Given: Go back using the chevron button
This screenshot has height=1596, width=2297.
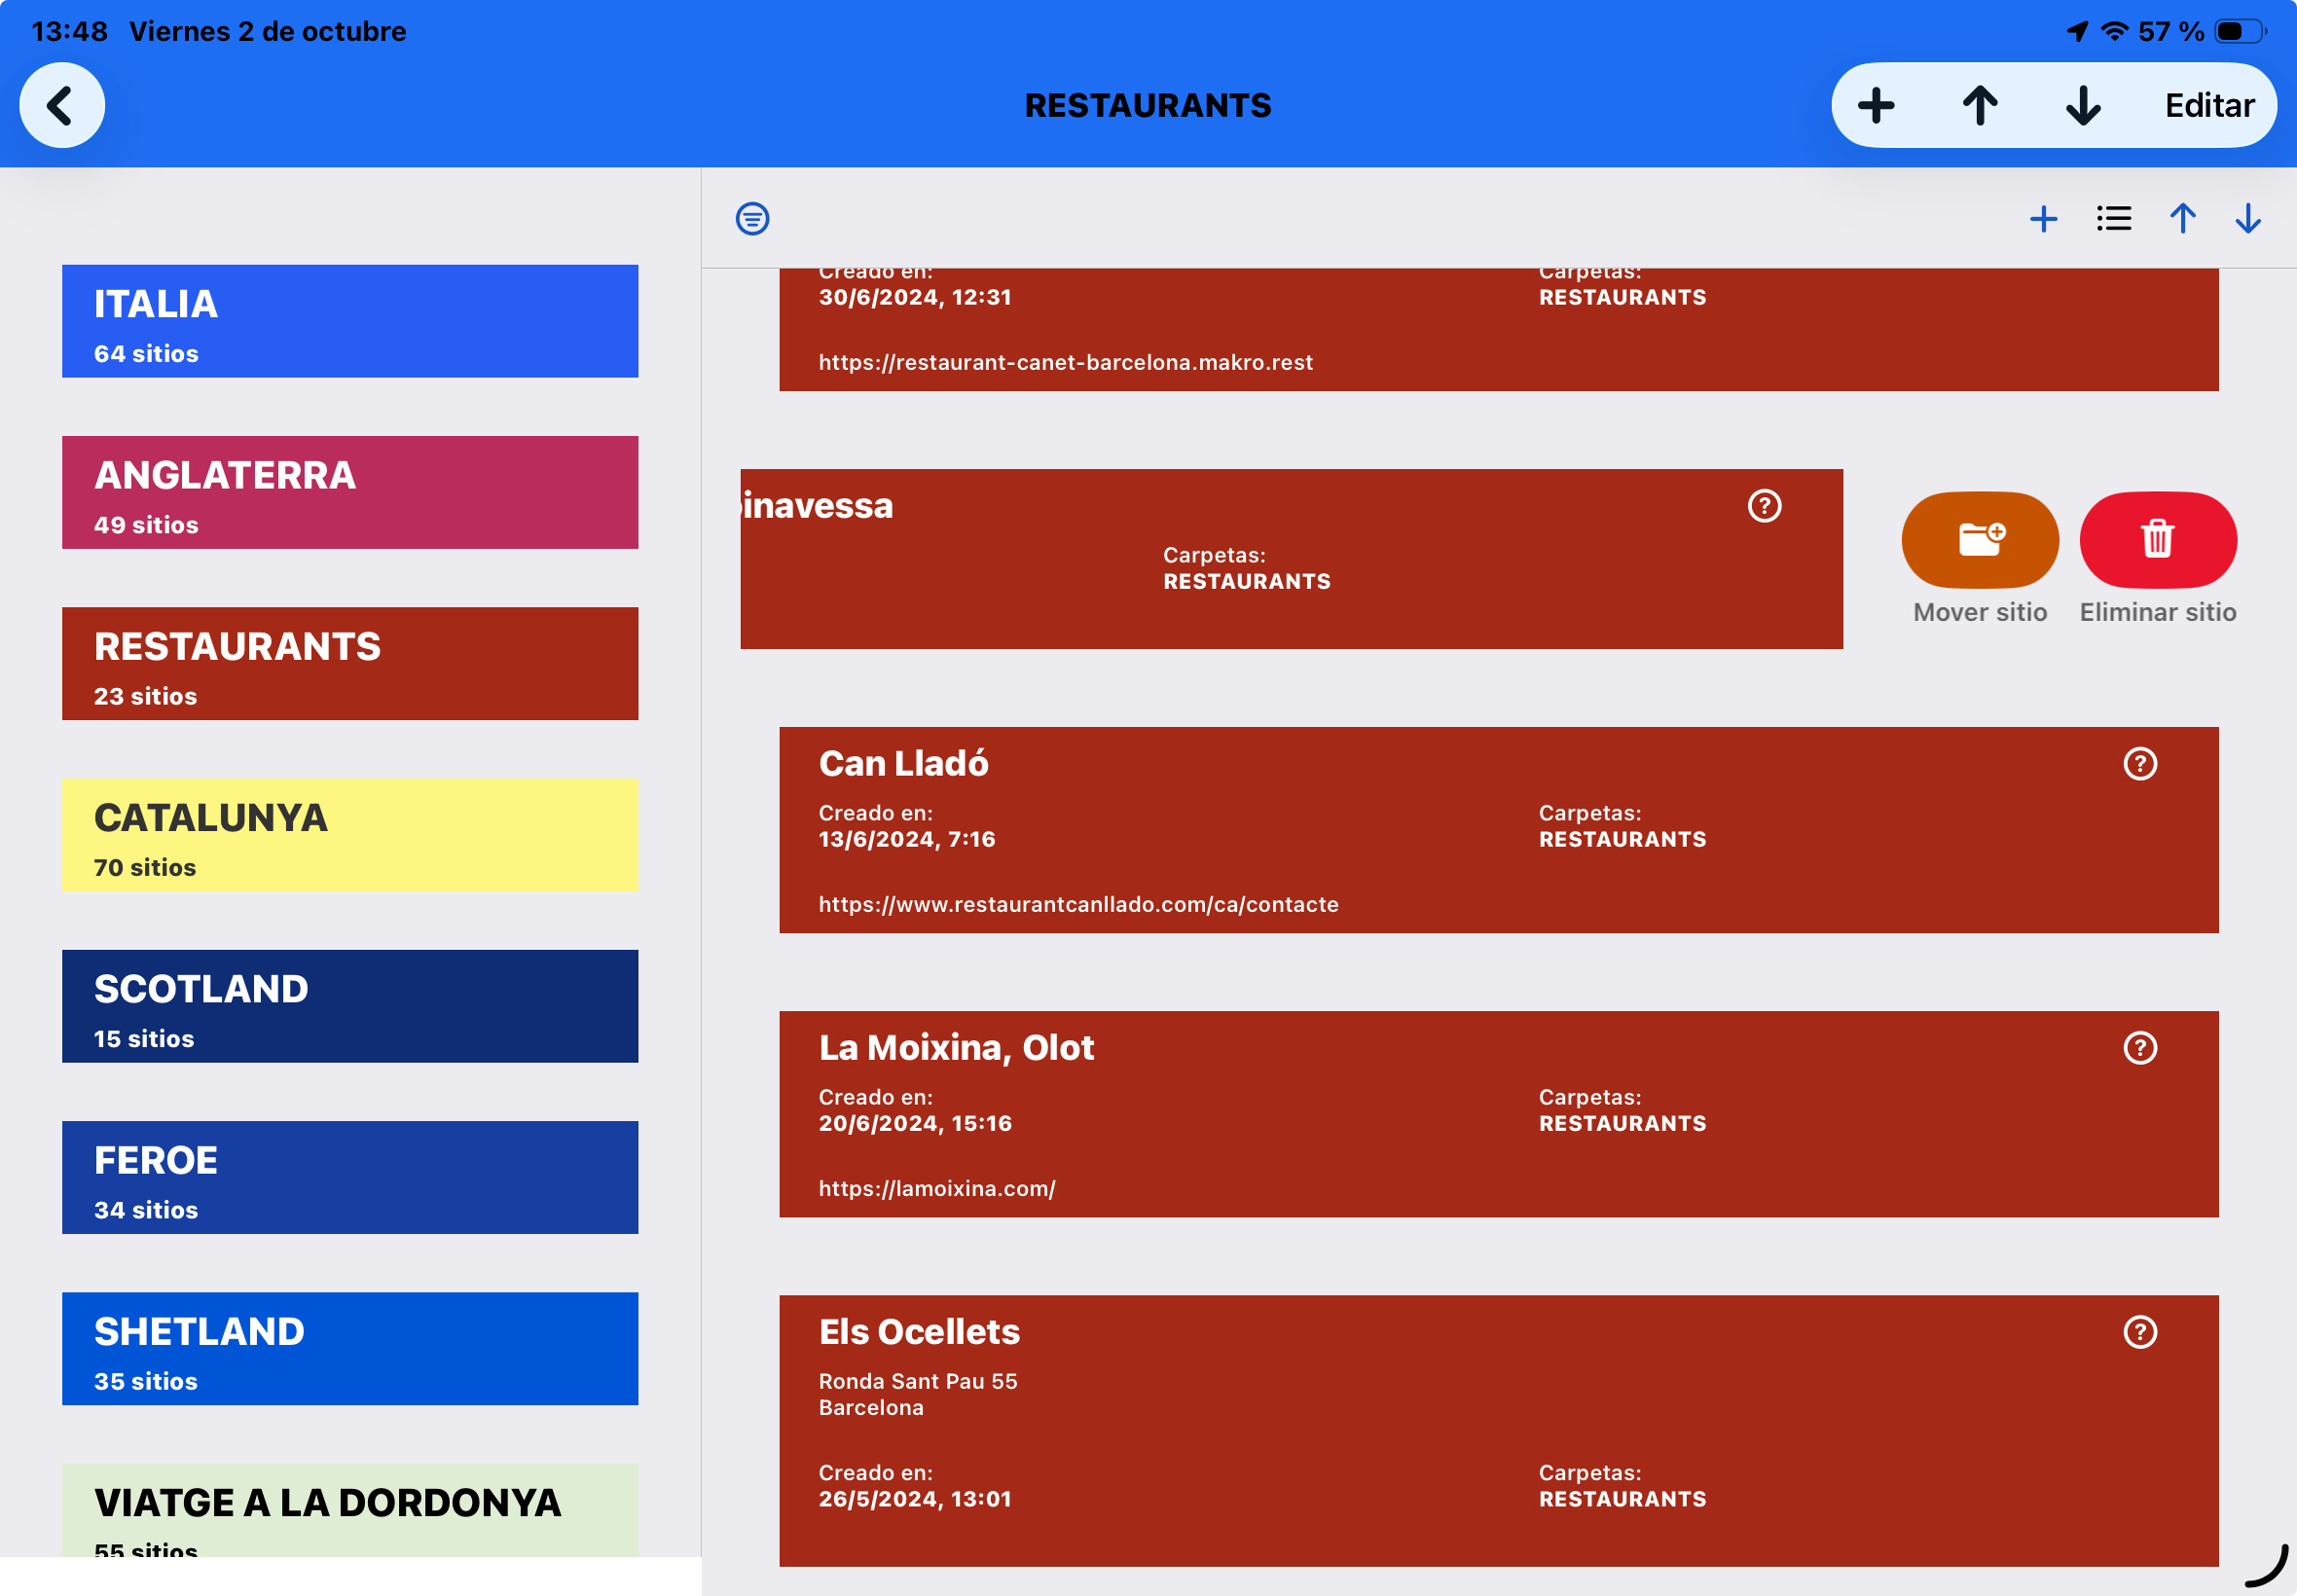Looking at the screenshot, I should point(62,105).
